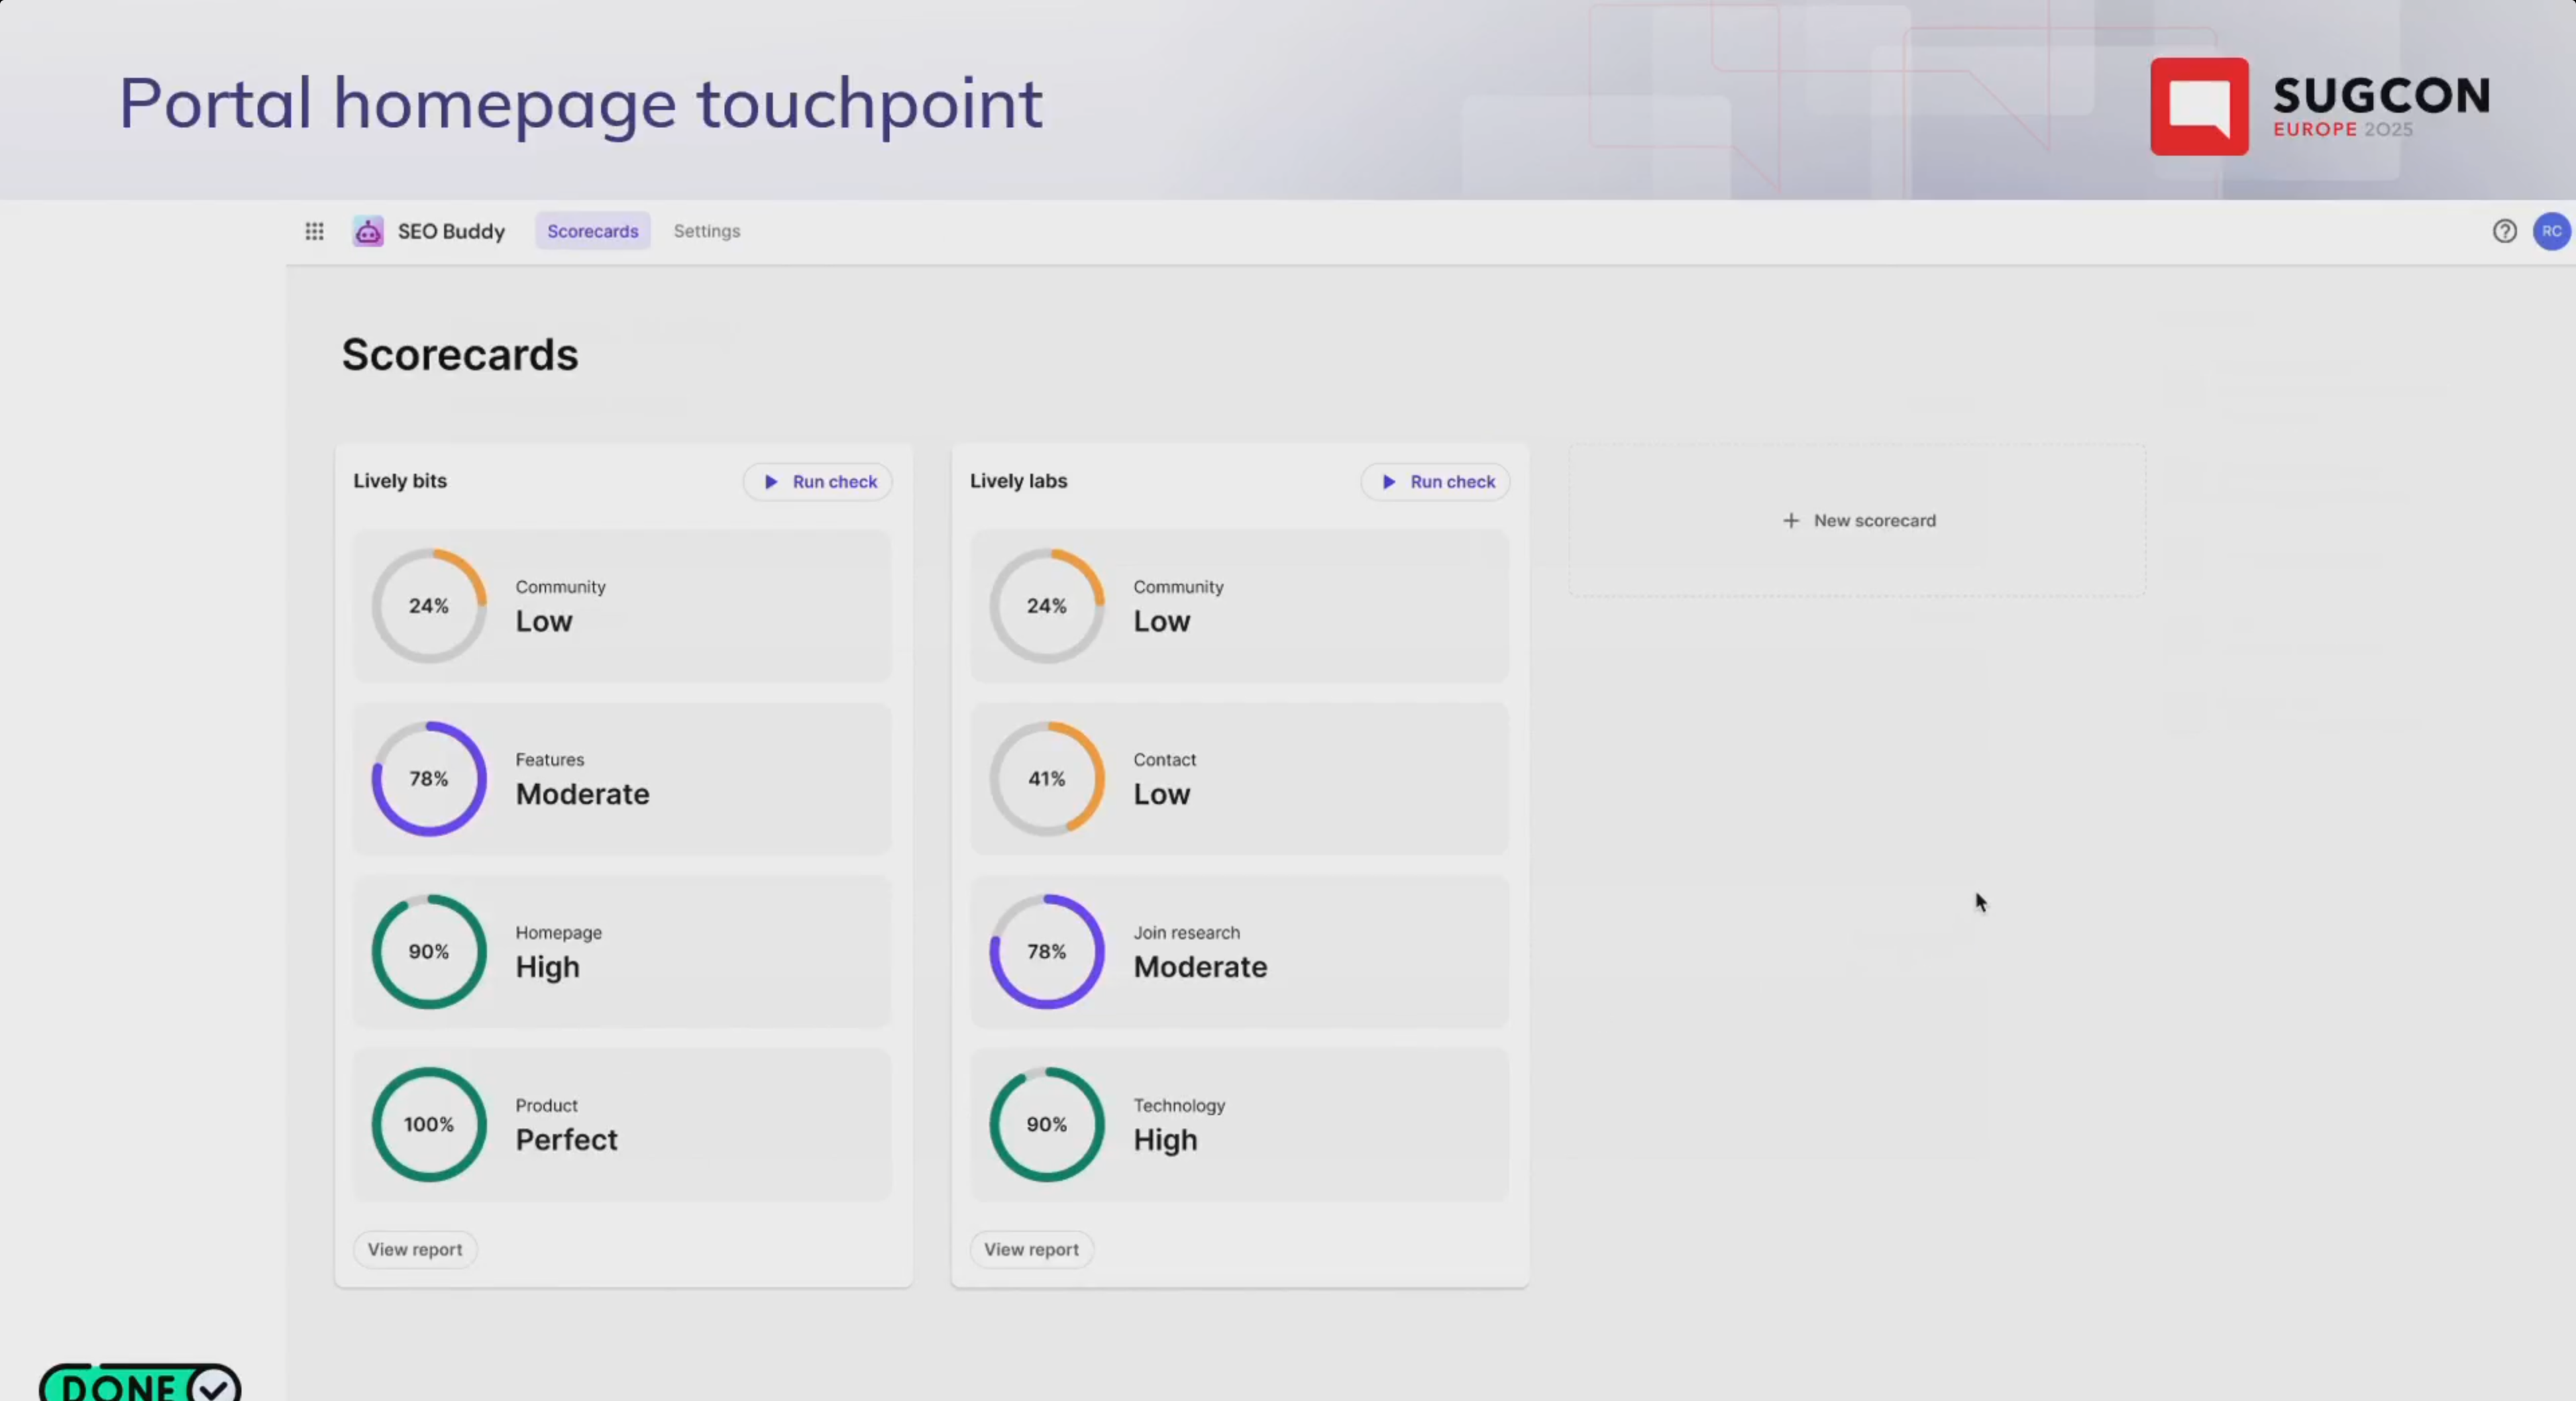Click the 78% Features progress ring
Screen dimensions: 2576x1401
(x=429, y=779)
